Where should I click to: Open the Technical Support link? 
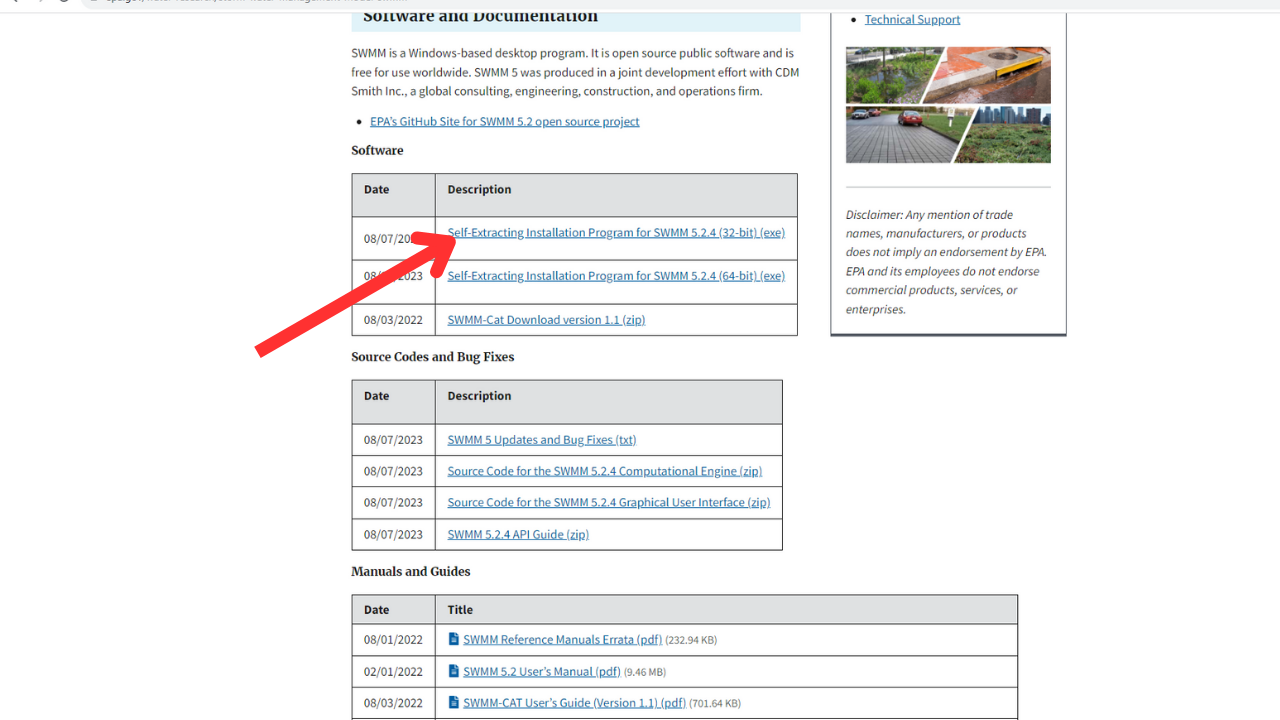tap(911, 19)
